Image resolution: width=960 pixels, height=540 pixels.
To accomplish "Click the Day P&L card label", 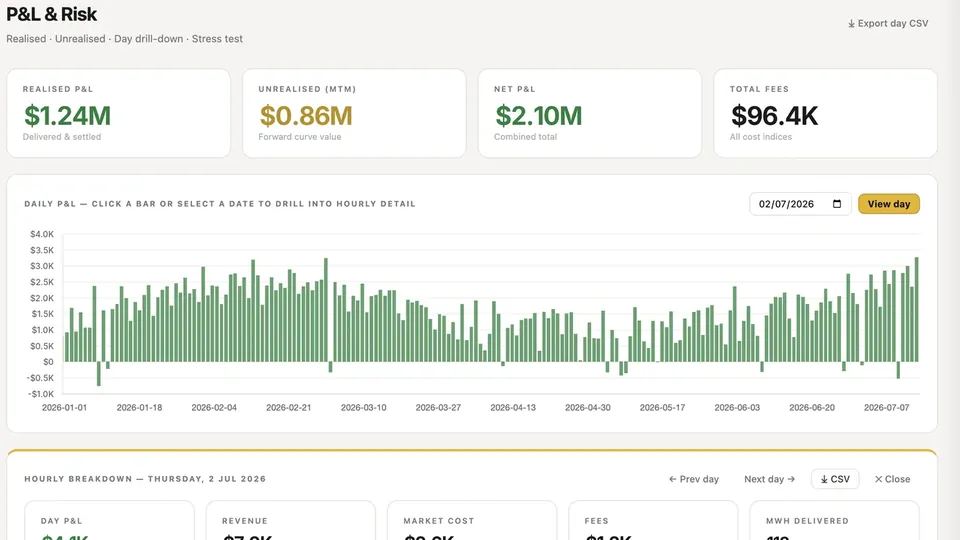I will (61, 521).
